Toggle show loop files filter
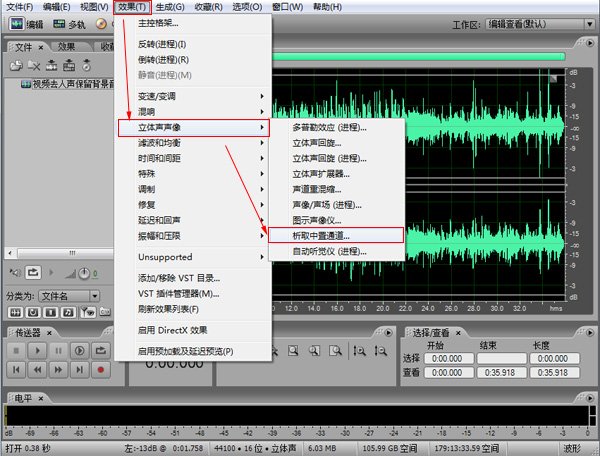The height and width of the screenshot is (456, 600). tap(33, 313)
